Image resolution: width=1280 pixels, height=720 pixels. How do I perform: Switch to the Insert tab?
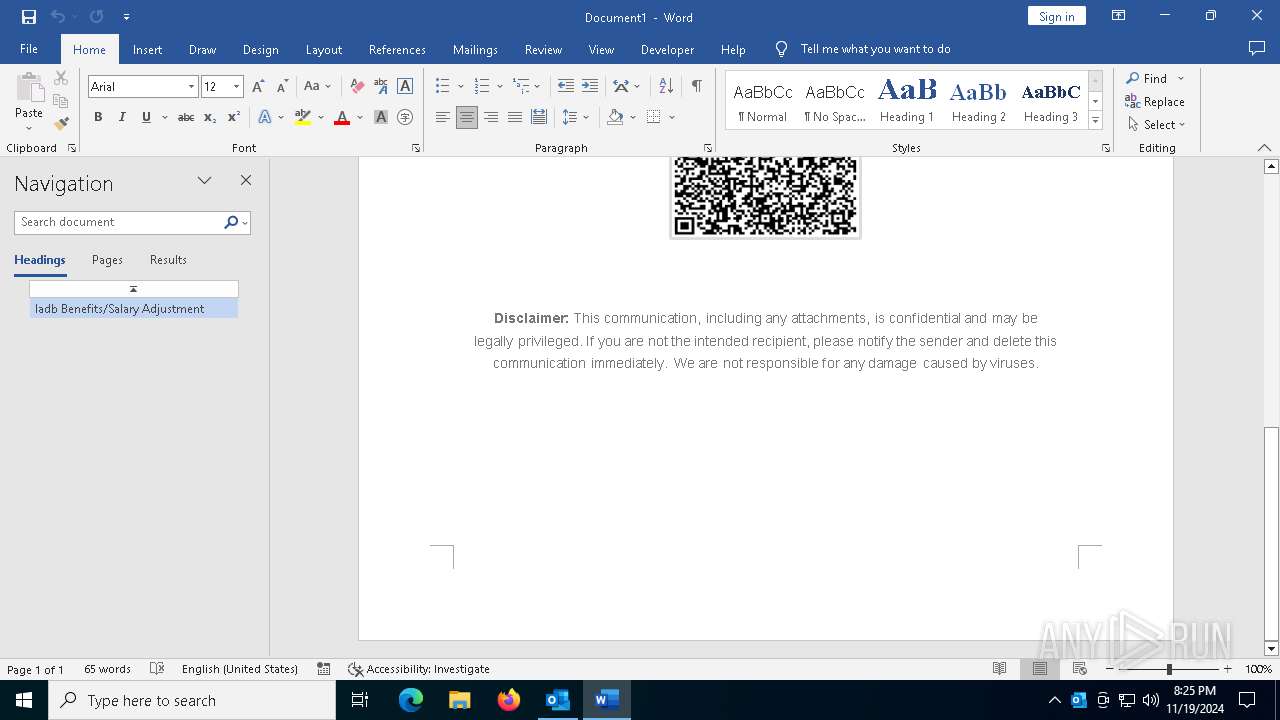(x=147, y=50)
